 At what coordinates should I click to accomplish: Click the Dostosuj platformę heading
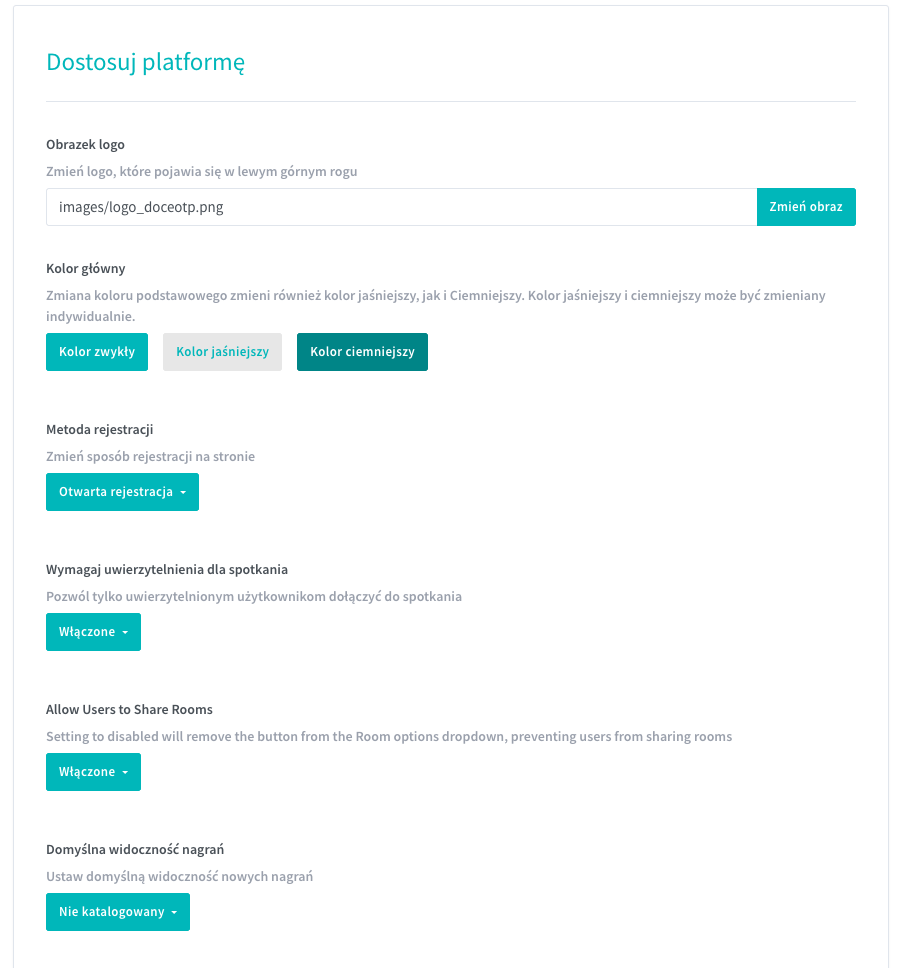click(x=146, y=62)
